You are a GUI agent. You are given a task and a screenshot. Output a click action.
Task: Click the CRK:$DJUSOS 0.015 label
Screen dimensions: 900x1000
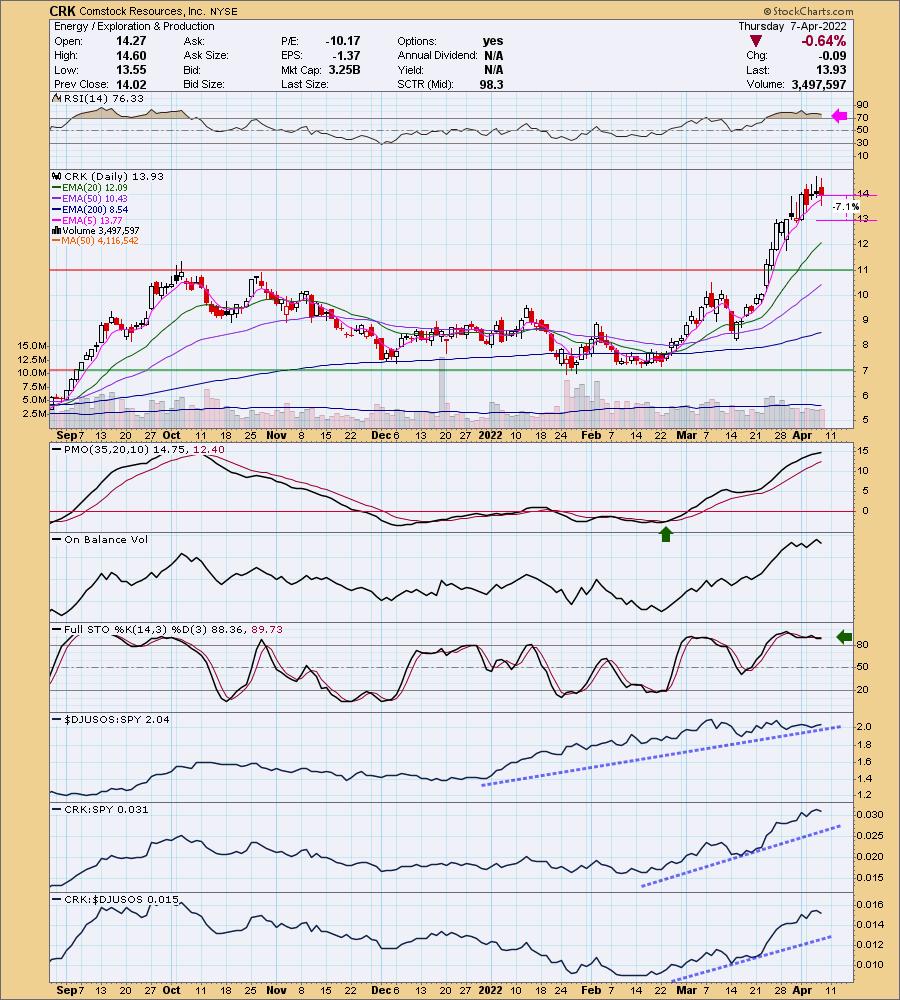coord(121,899)
